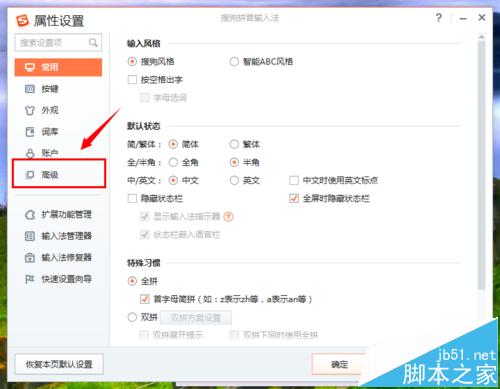Click the shirt icon beside 外观
The image size is (500, 389).
(30, 110)
